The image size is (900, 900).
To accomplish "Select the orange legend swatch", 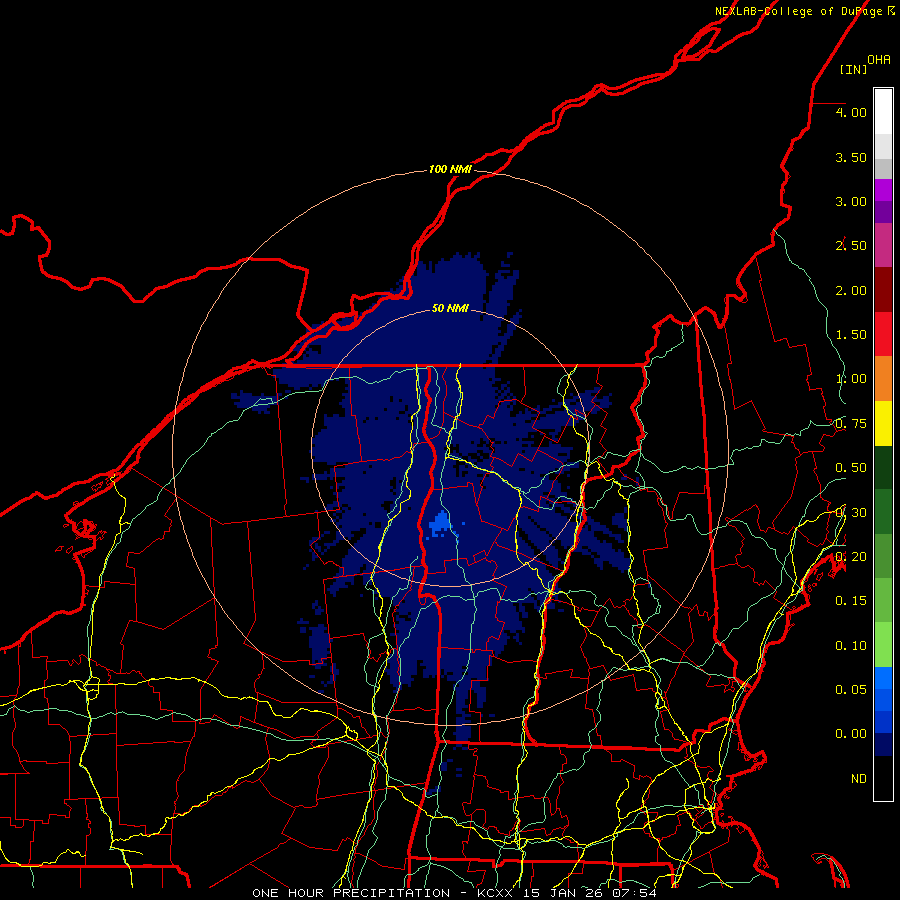I will [x=883, y=379].
